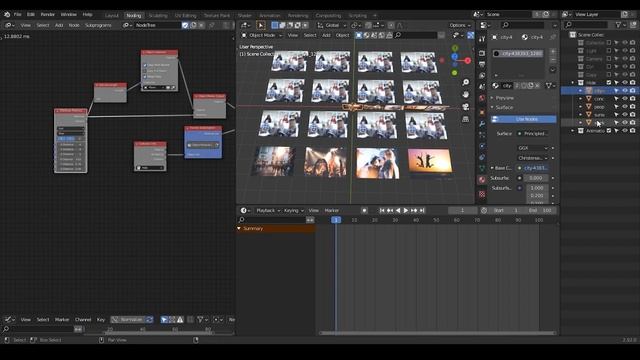Open the outliner filter funnel dropdown

[x=620, y=25]
